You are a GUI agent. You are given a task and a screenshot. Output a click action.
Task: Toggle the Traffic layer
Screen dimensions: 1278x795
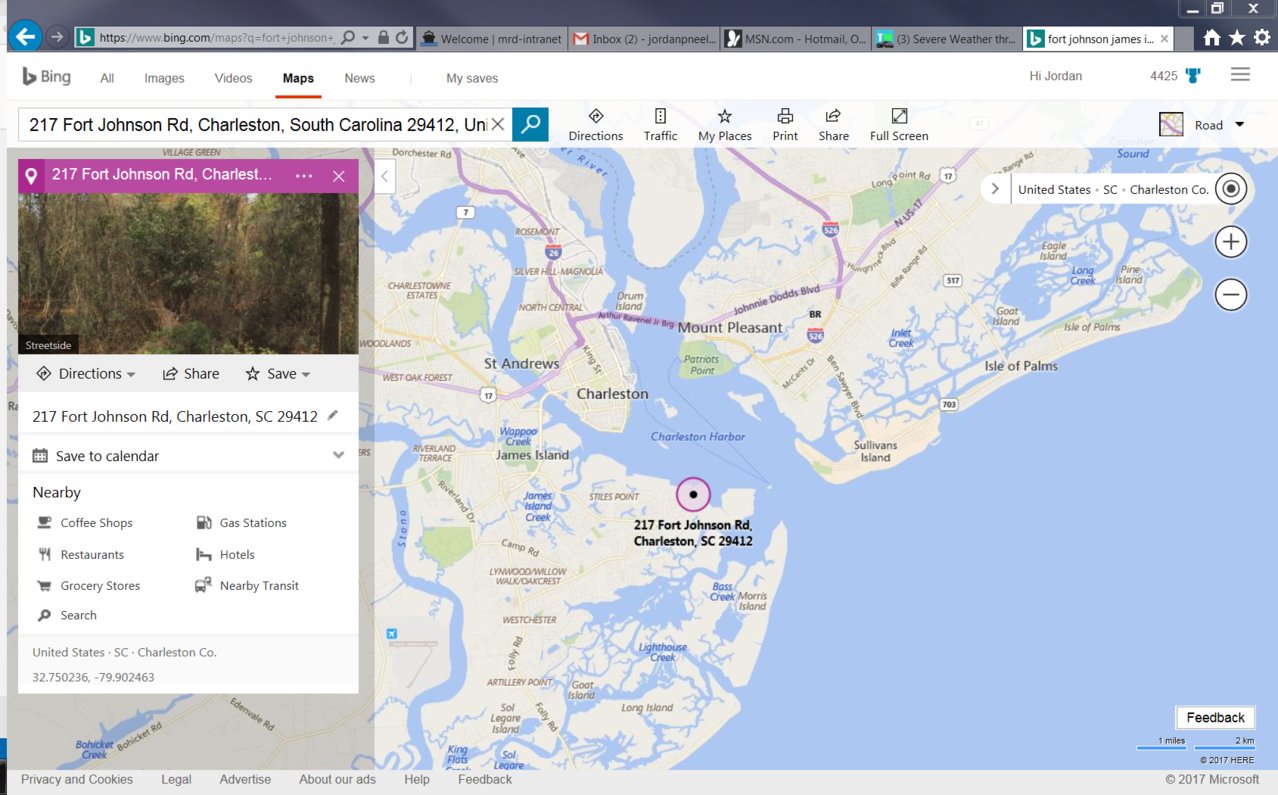click(x=660, y=125)
